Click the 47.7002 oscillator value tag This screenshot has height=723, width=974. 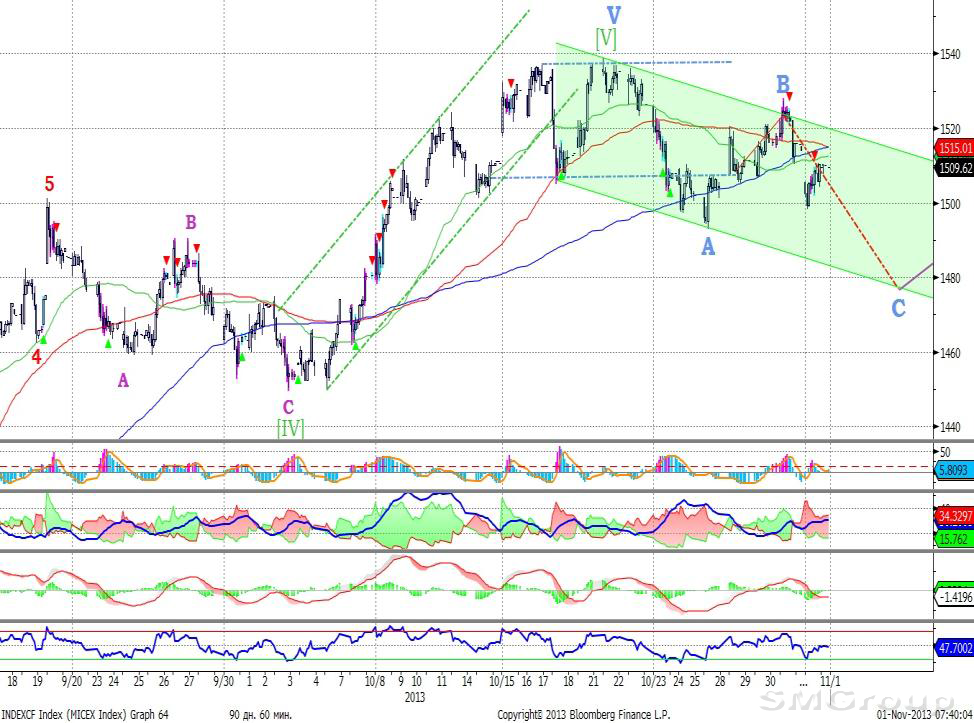(x=954, y=648)
